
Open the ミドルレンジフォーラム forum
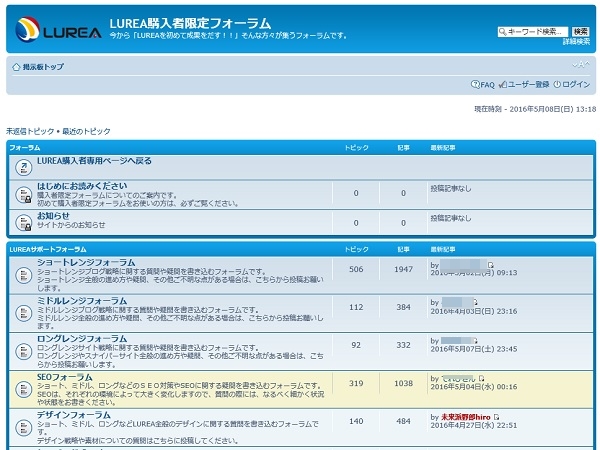point(82,301)
